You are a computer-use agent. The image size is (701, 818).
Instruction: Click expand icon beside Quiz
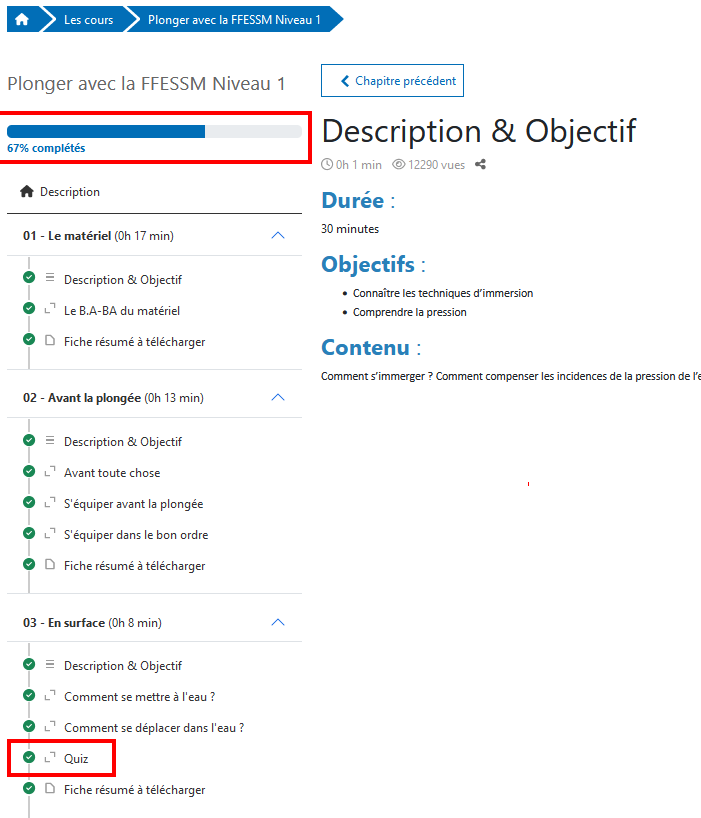(x=50, y=757)
